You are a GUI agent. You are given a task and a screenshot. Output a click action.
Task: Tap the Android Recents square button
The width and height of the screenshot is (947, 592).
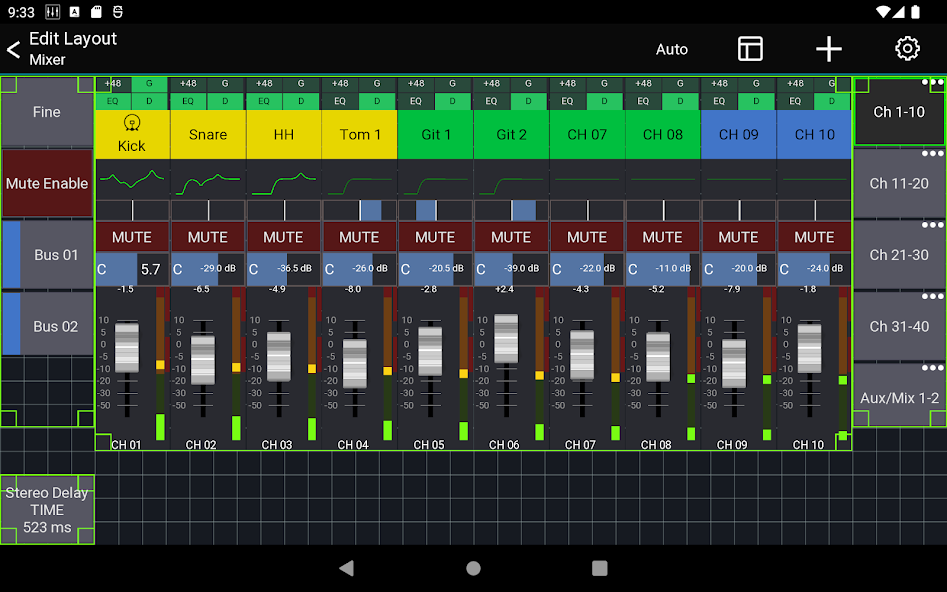click(x=600, y=568)
